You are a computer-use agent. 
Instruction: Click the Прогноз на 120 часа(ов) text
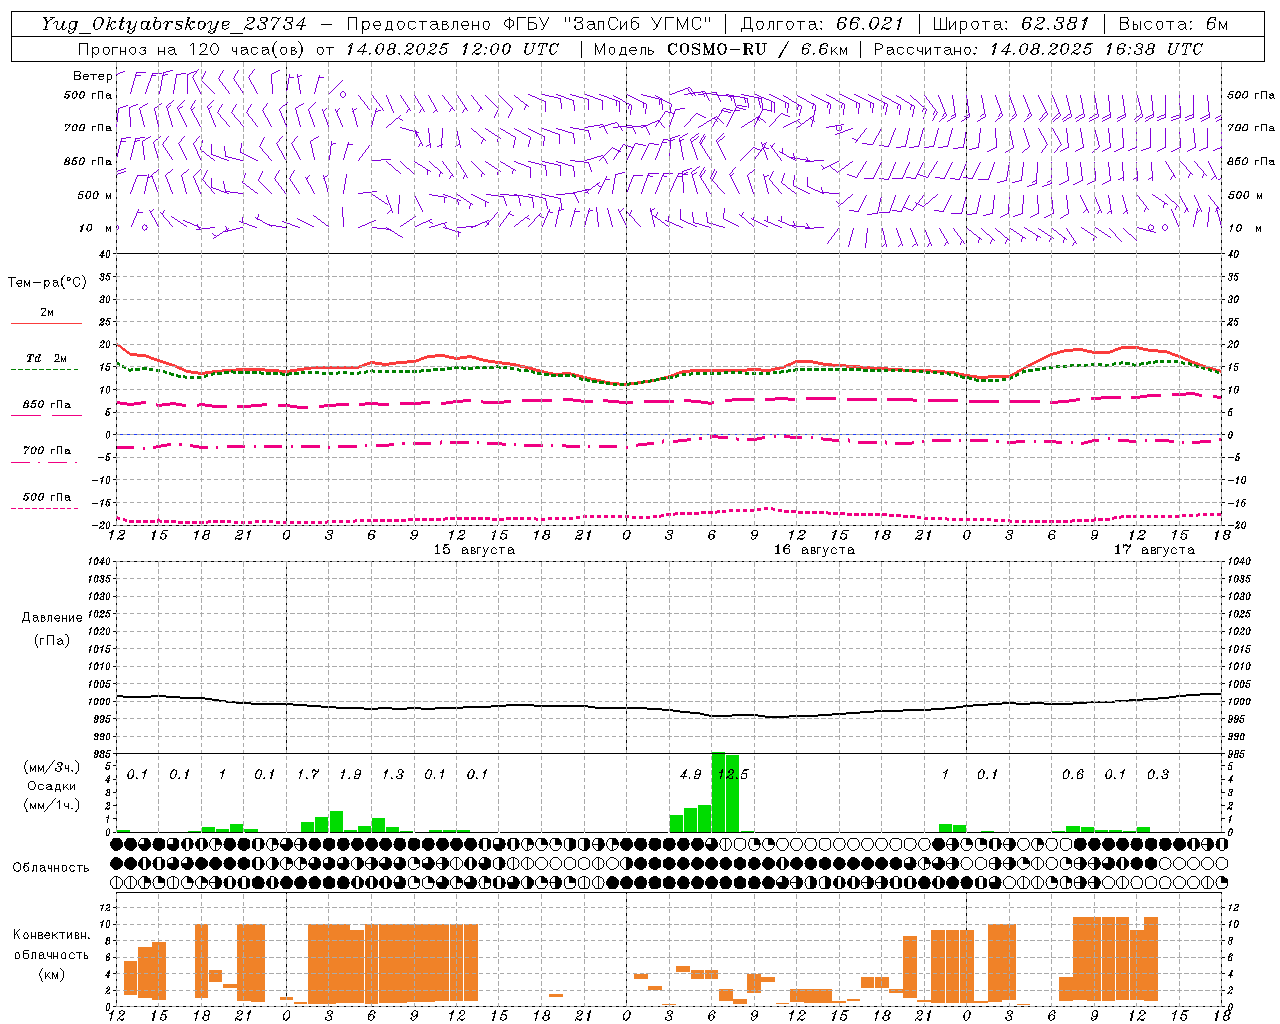(x=193, y=49)
